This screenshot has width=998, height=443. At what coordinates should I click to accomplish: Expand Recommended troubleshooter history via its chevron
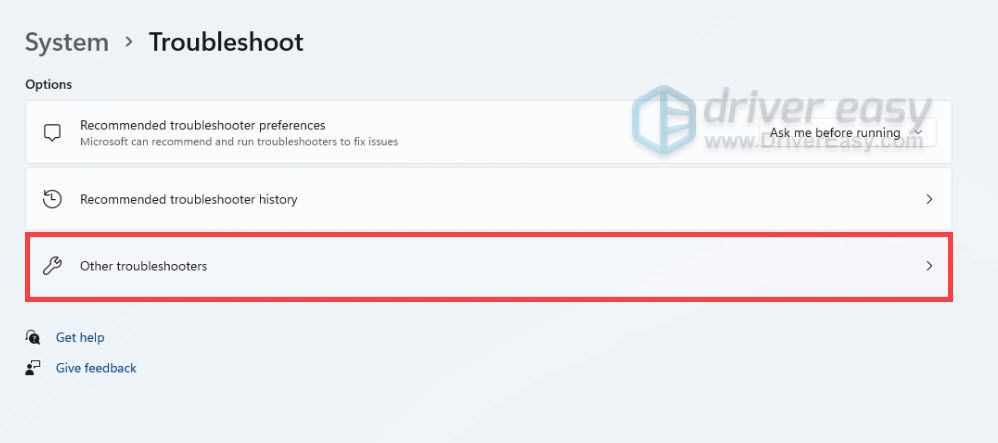tap(929, 199)
